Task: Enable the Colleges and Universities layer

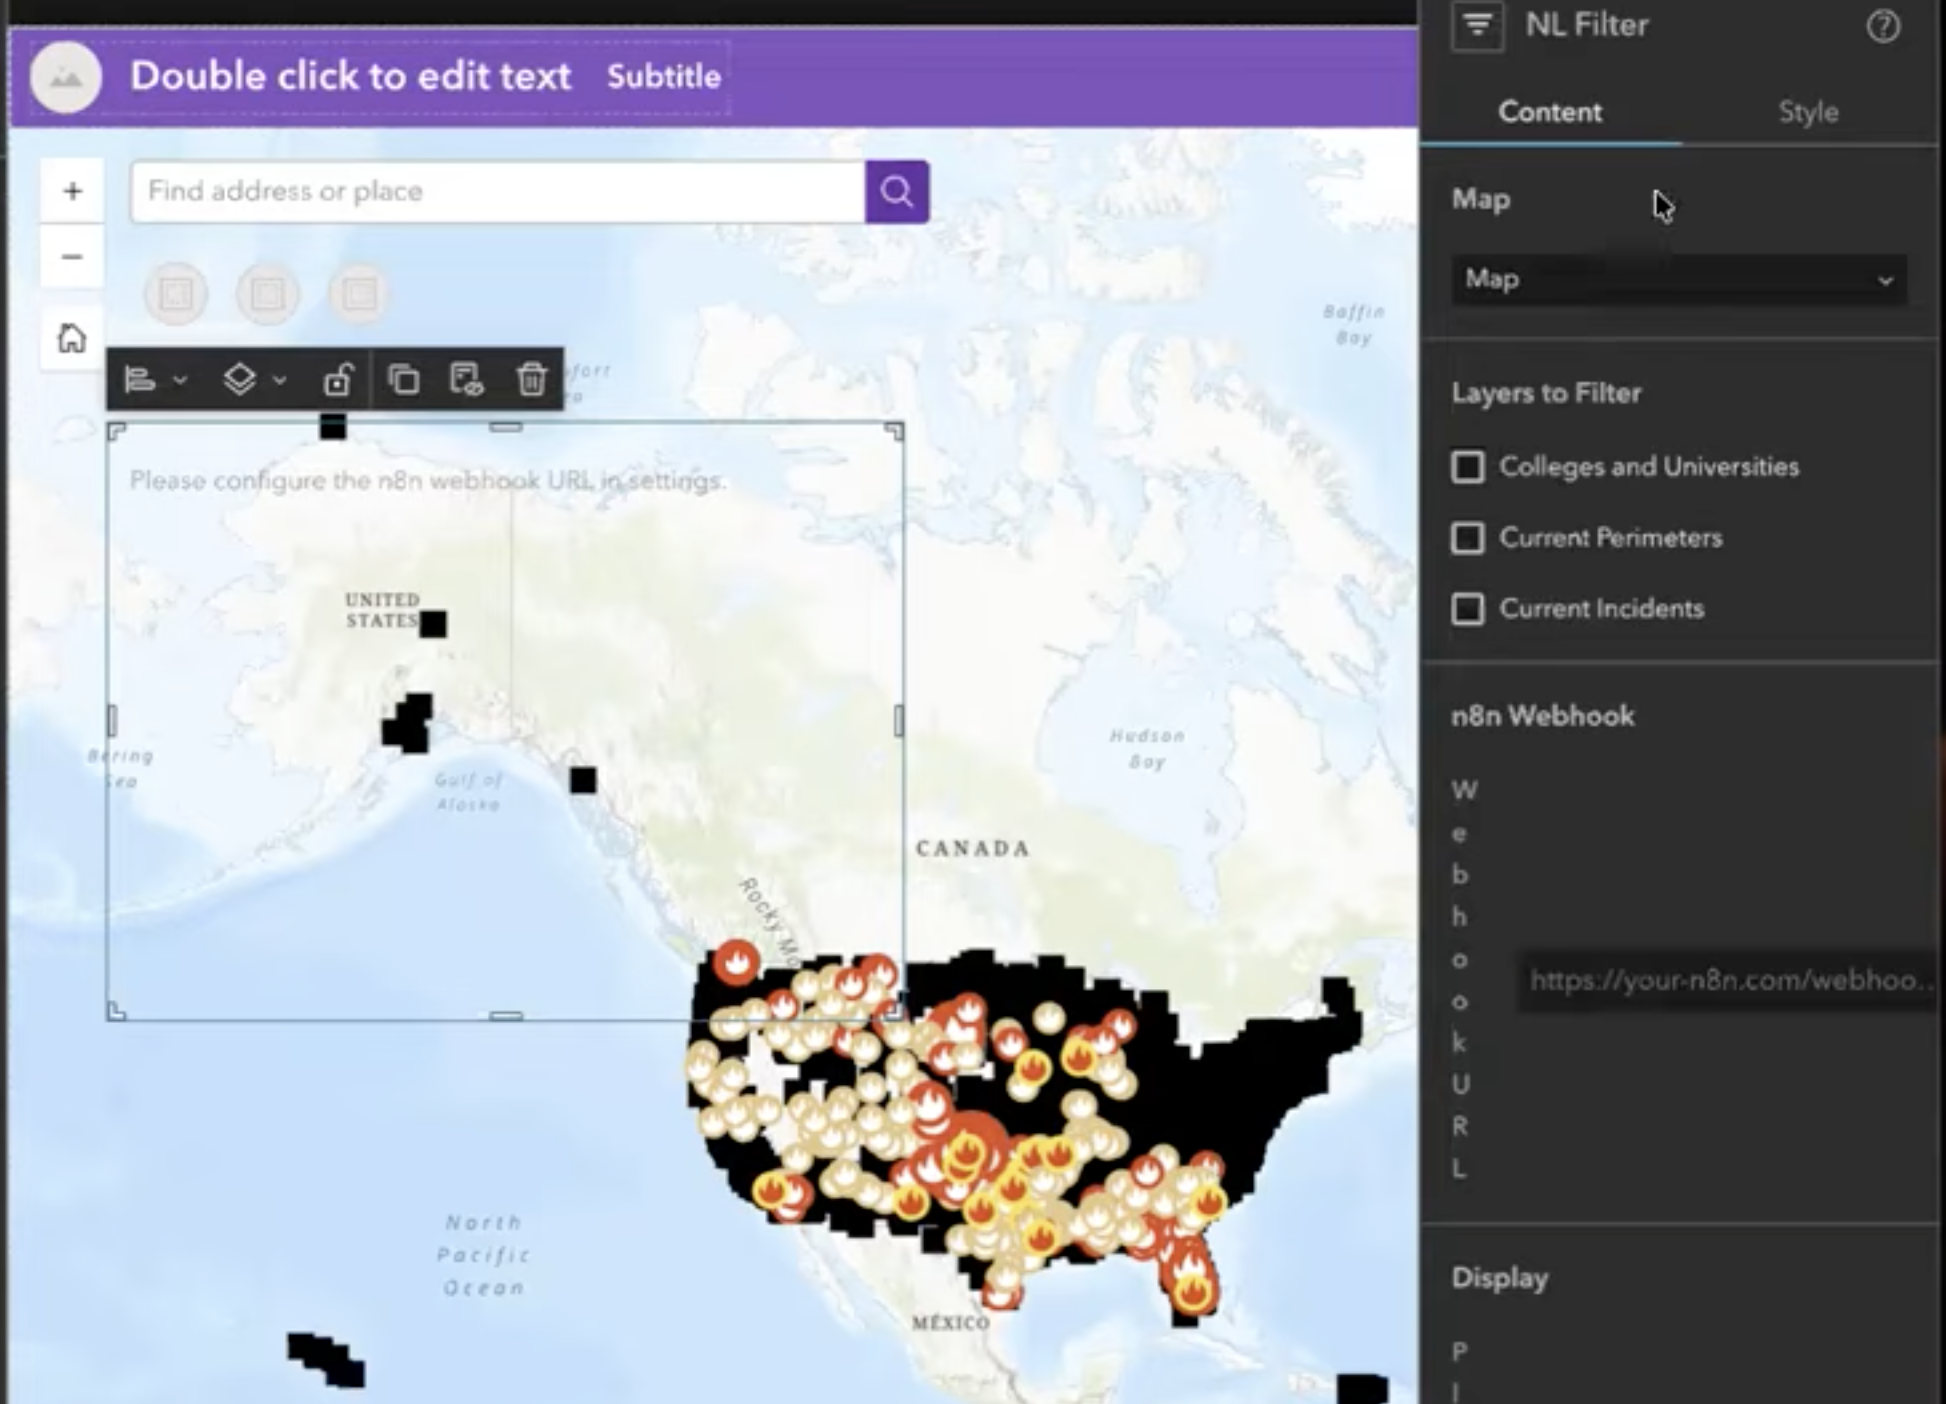Action: 1467,467
